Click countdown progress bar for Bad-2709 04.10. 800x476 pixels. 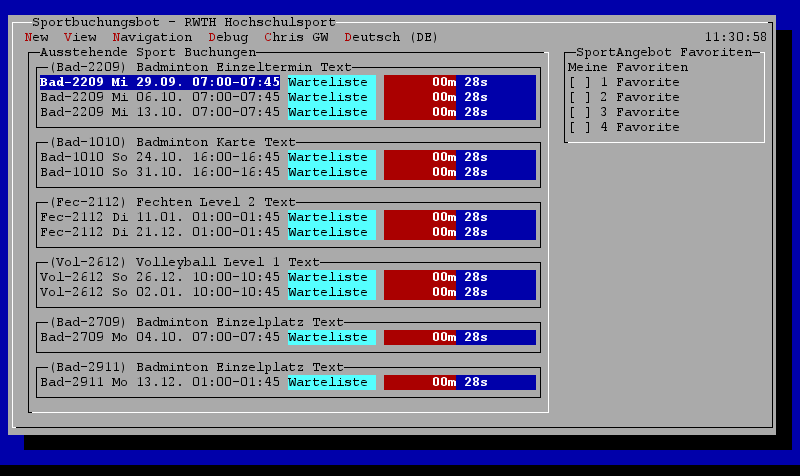tap(460, 337)
